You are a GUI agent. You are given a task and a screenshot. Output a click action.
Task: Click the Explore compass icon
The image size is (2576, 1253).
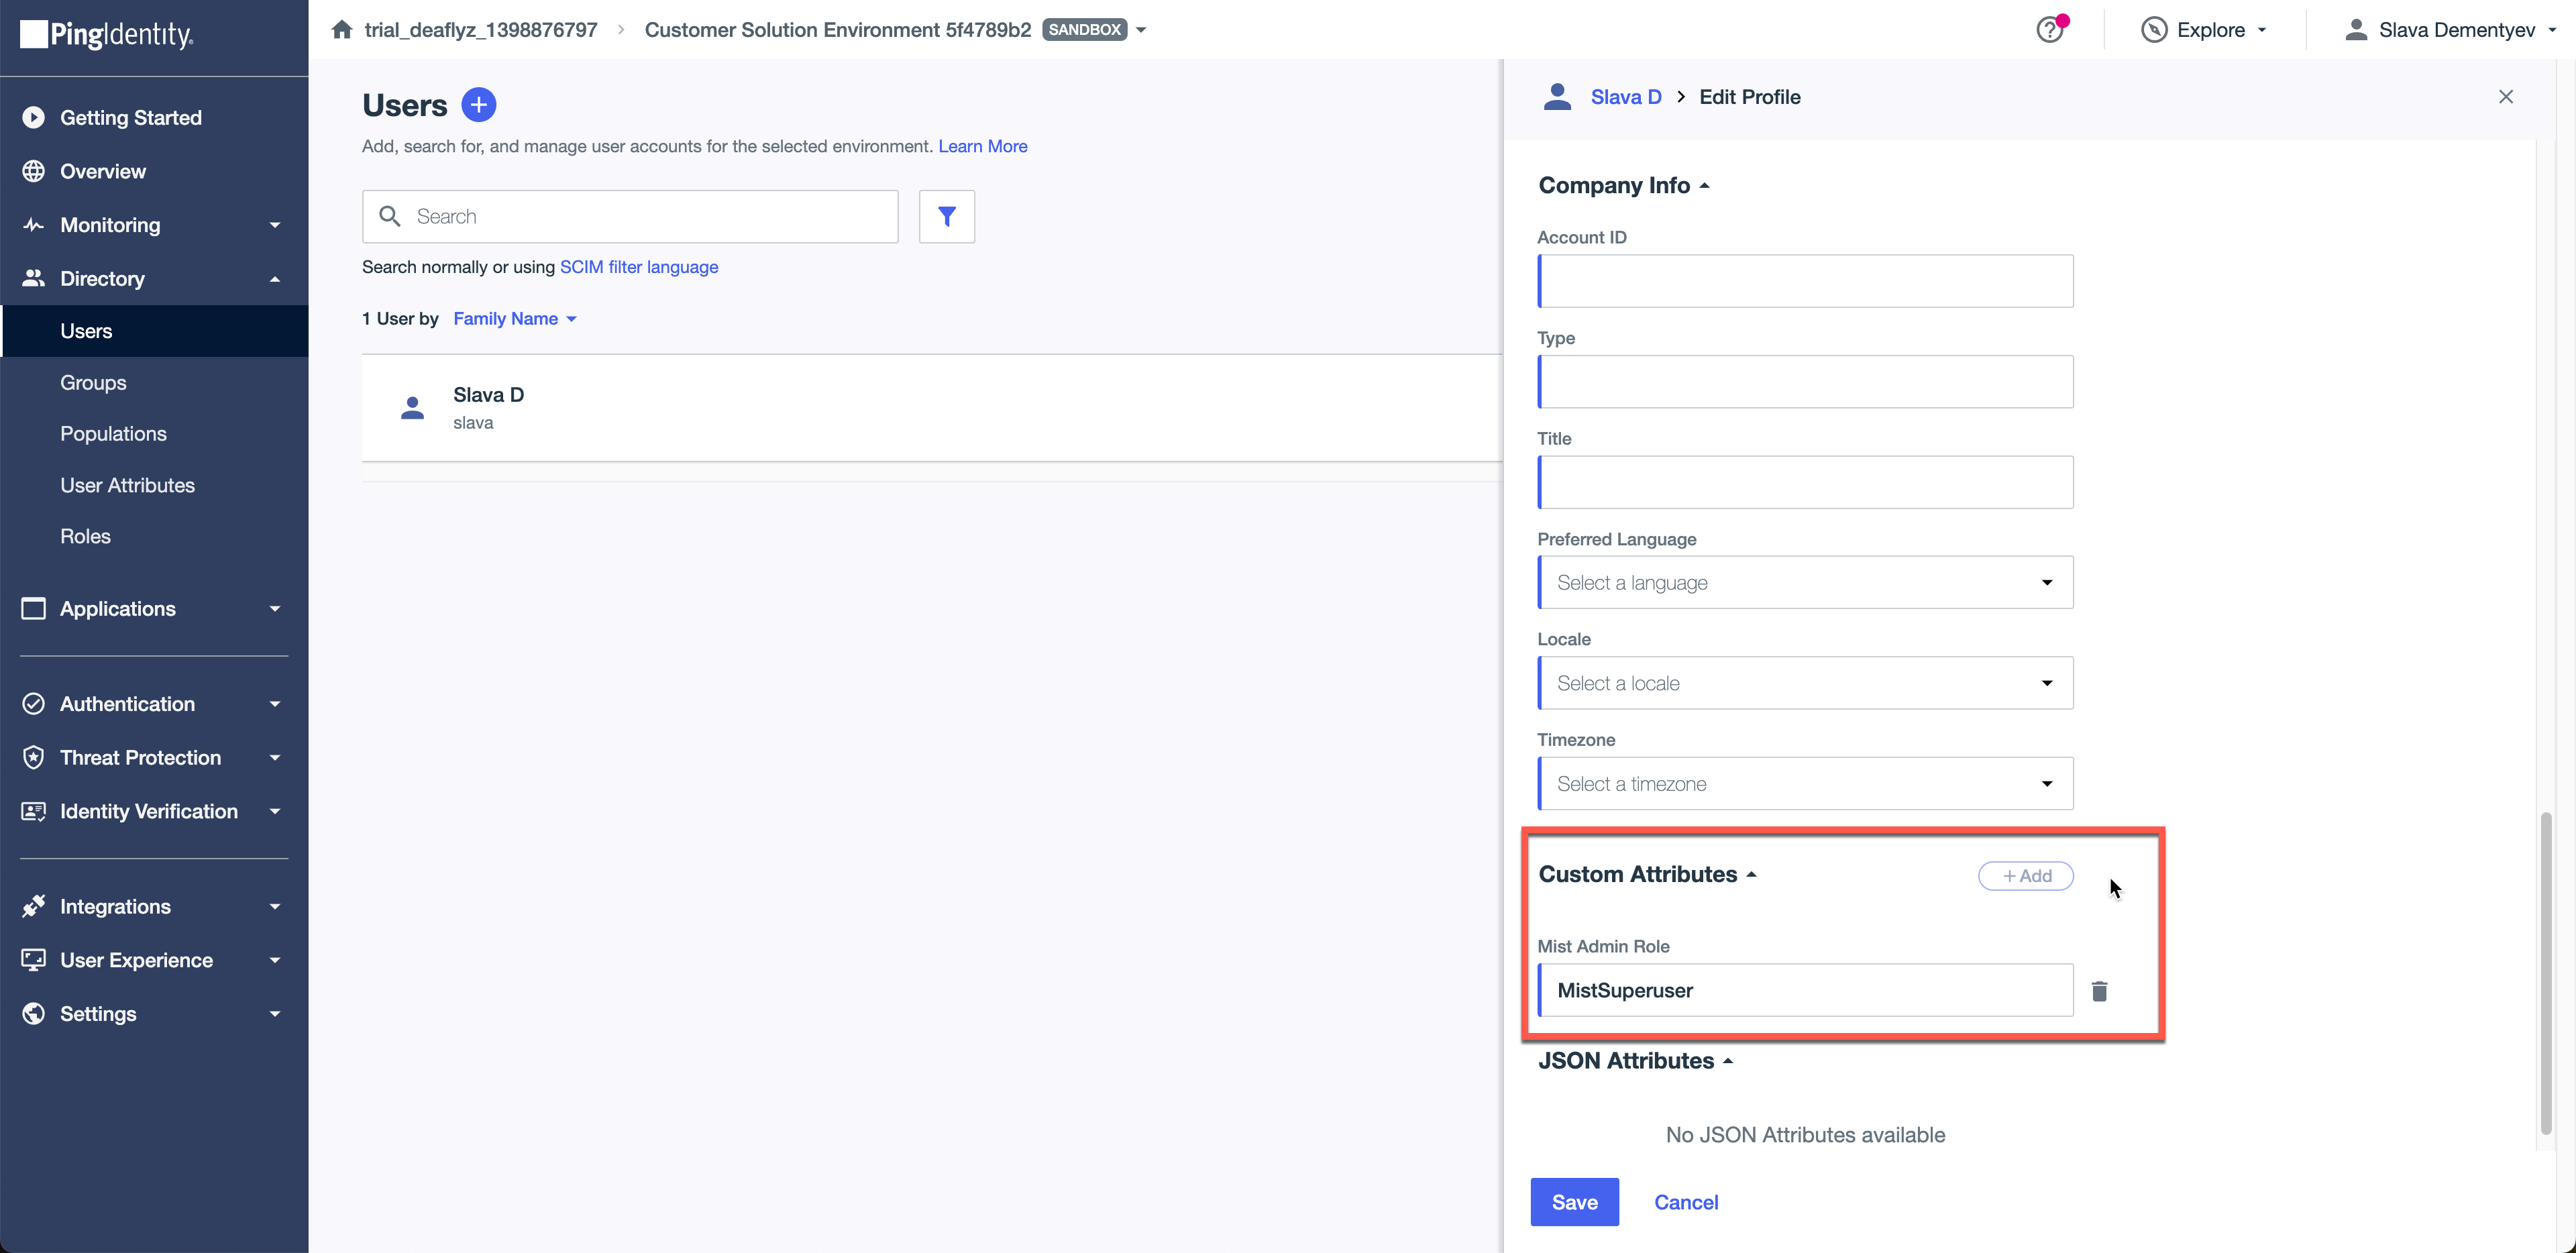point(2153,30)
